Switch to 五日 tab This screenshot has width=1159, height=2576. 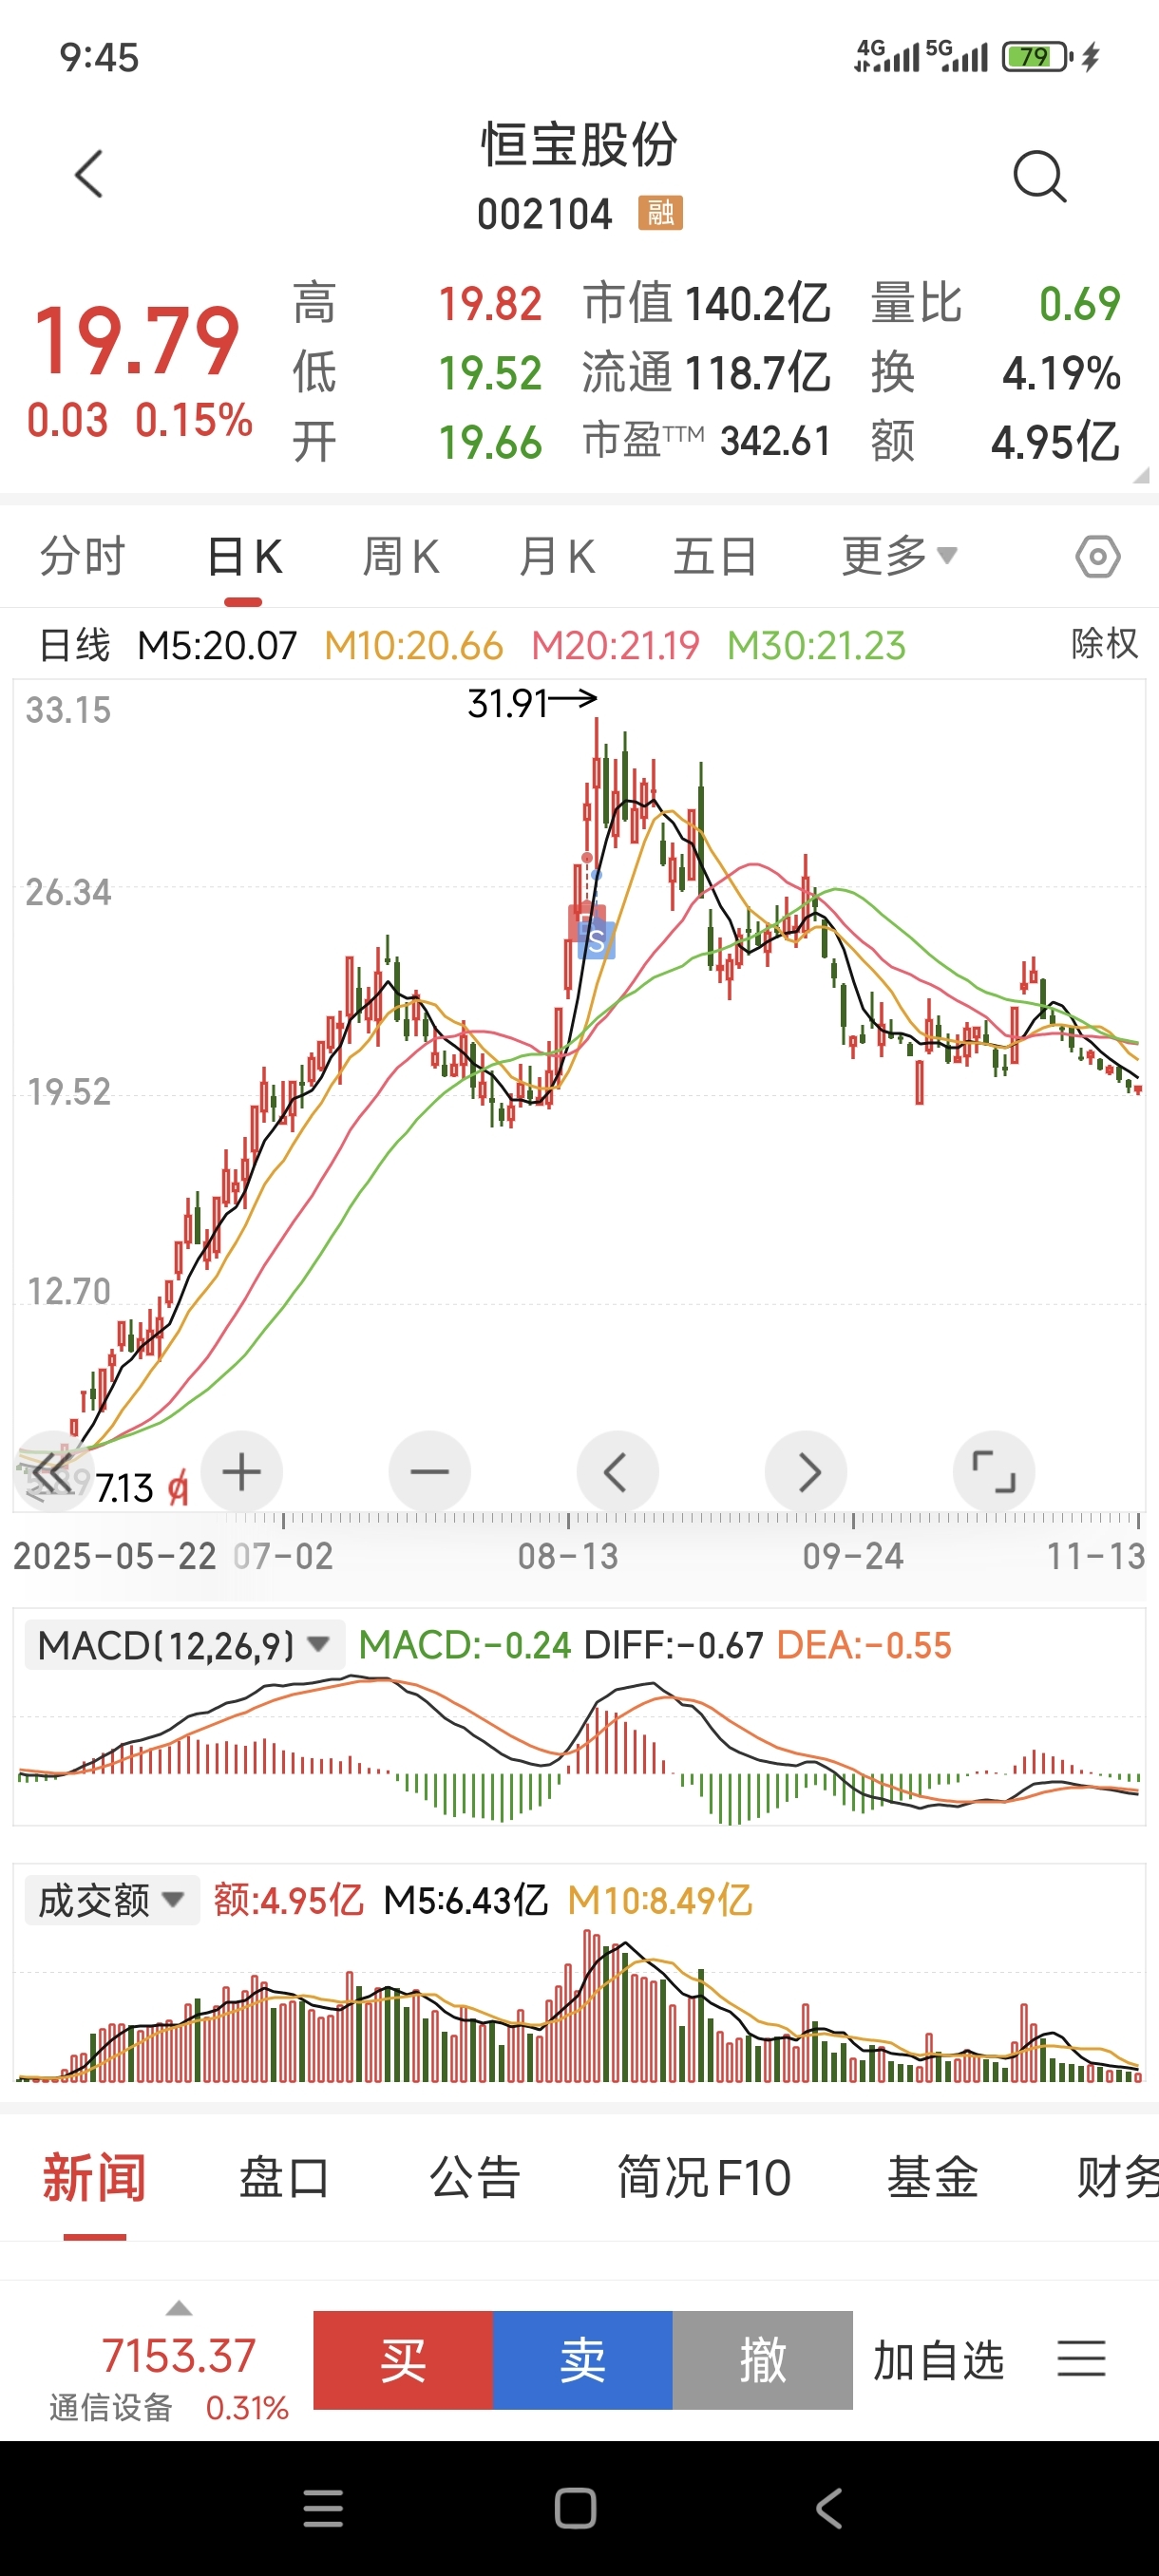tap(715, 556)
